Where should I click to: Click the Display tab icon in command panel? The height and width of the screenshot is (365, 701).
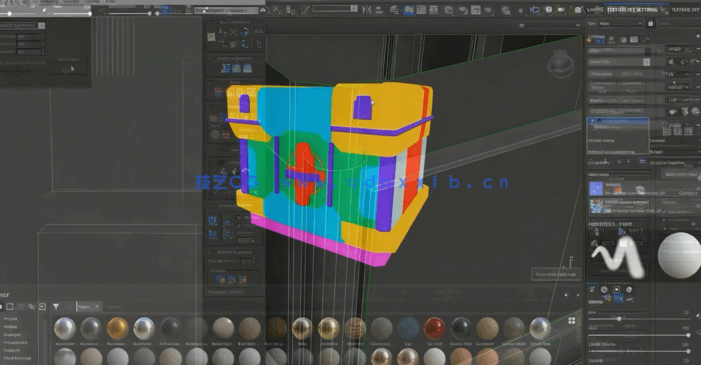[634, 40]
